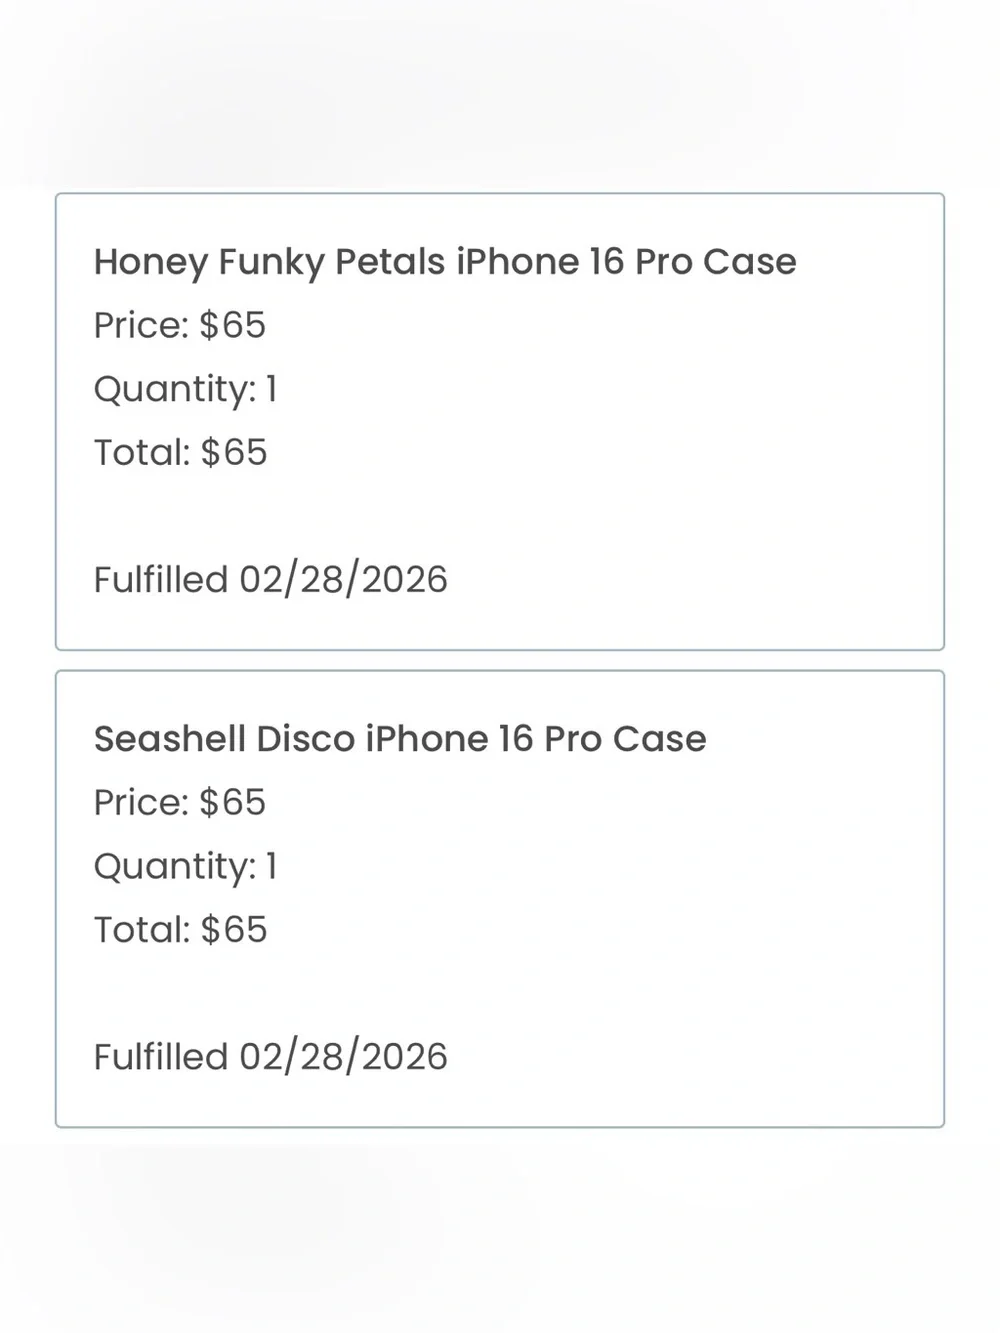The width and height of the screenshot is (1000, 1333).
Task: Select Honey Funky Petals quantity line
Action: (x=185, y=389)
